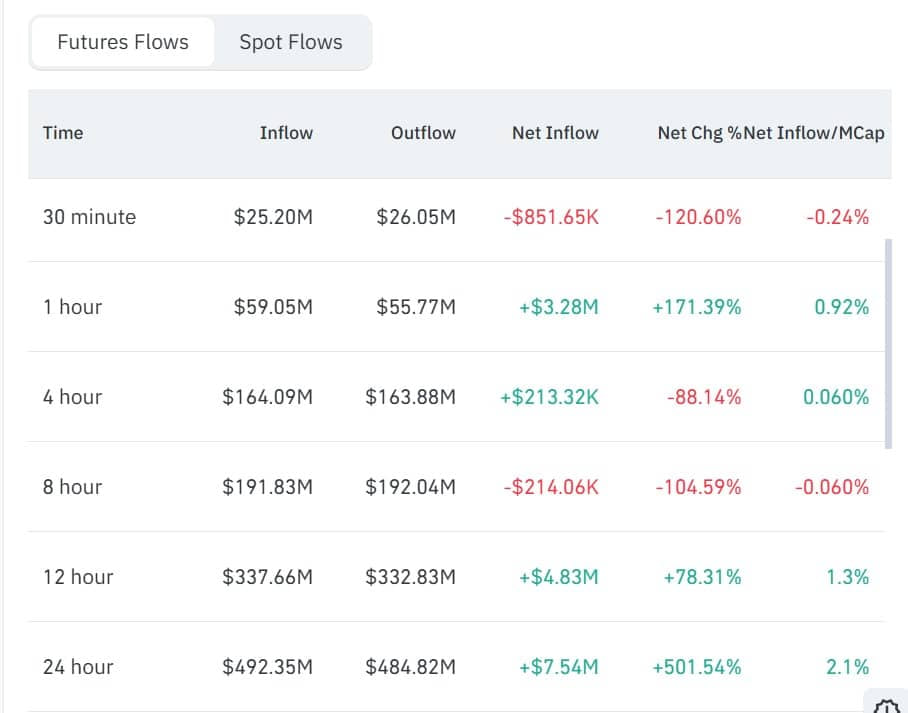Click the Net Chg % column header

coord(699,133)
